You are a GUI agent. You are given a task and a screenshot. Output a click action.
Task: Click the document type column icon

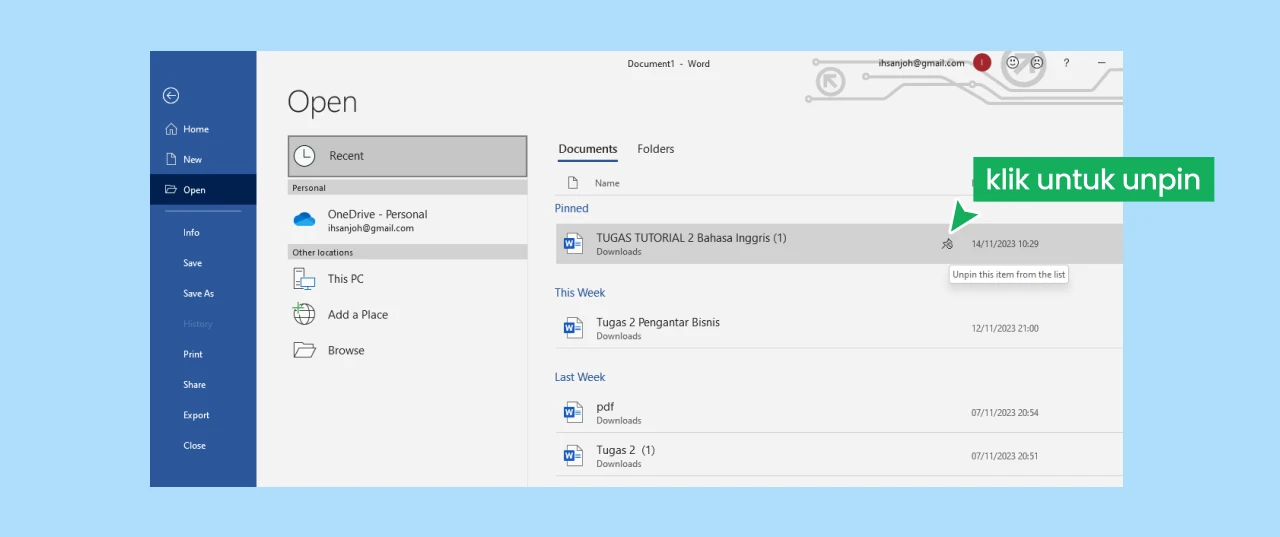pyautogui.click(x=573, y=183)
